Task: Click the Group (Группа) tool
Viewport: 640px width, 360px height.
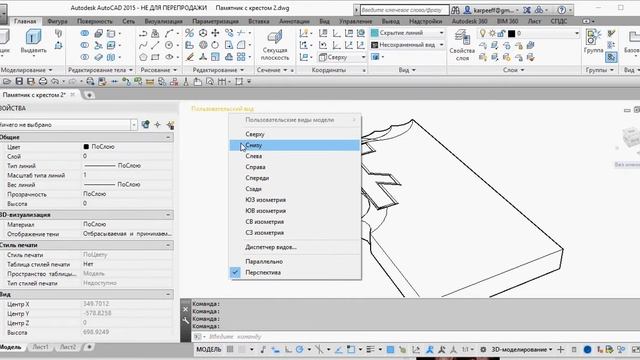Action: tap(593, 42)
